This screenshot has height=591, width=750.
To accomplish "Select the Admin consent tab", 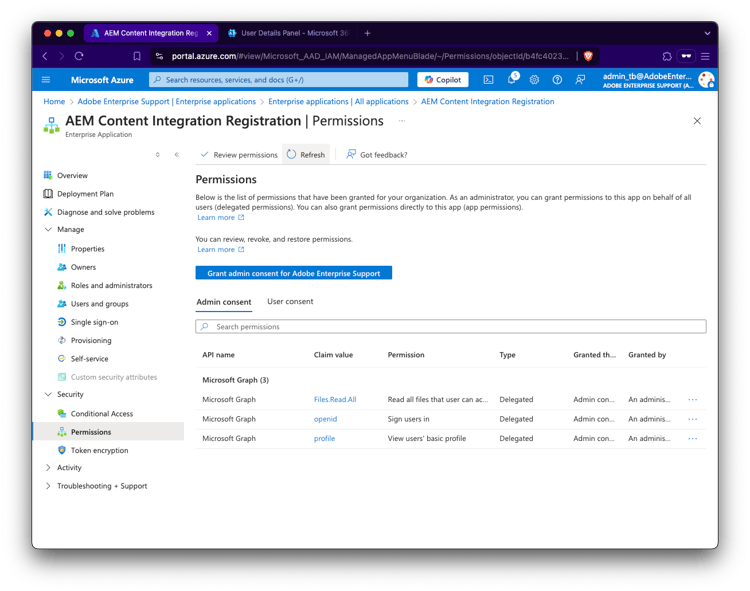I will (224, 302).
